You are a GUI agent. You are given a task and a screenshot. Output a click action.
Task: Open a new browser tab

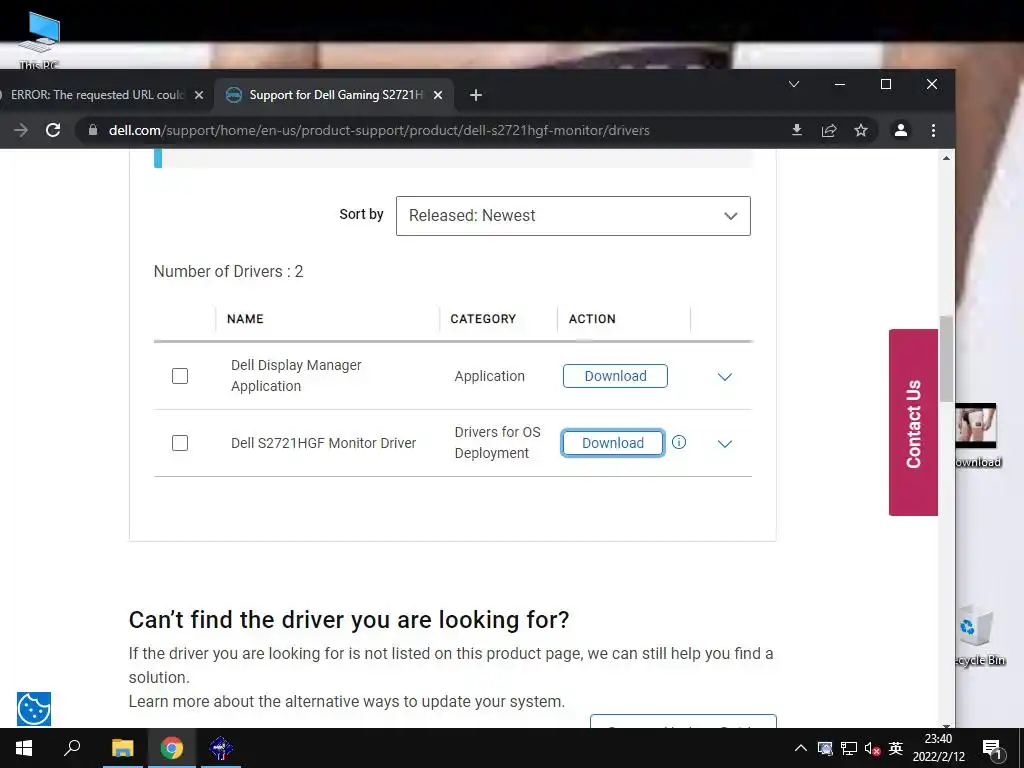coord(475,95)
